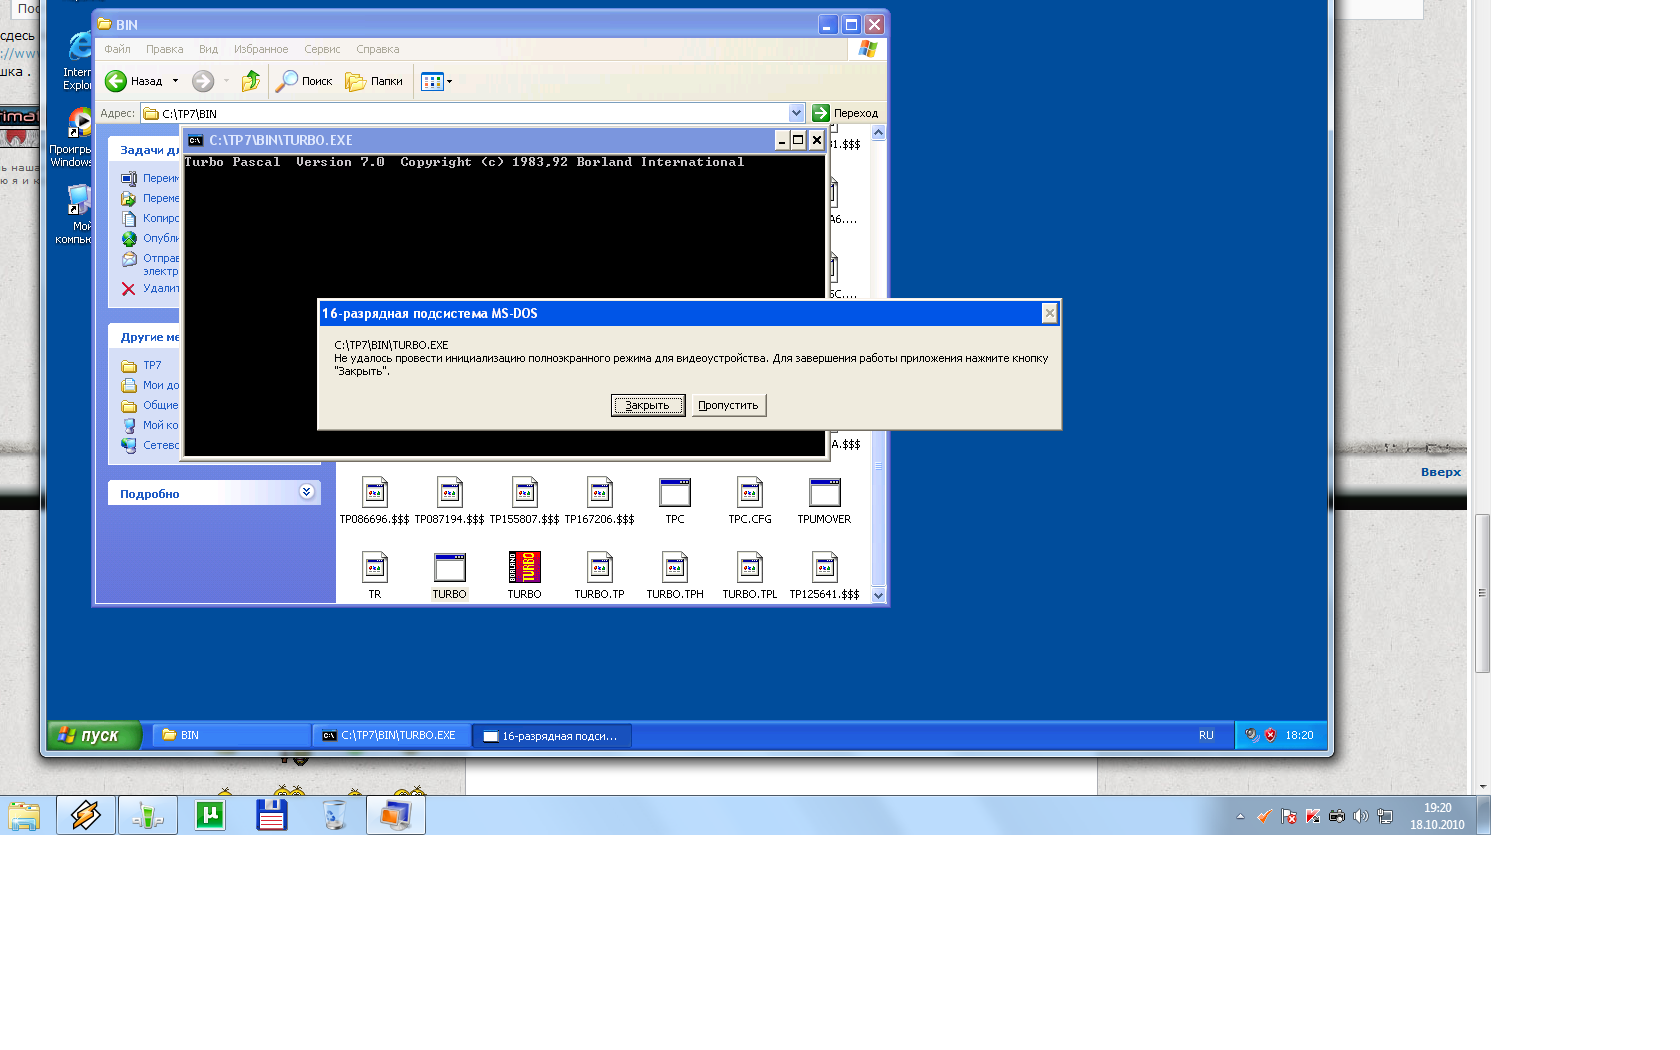1680x1050 pixels.
Task: Select the TR file icon
Action: pos(375,567)
